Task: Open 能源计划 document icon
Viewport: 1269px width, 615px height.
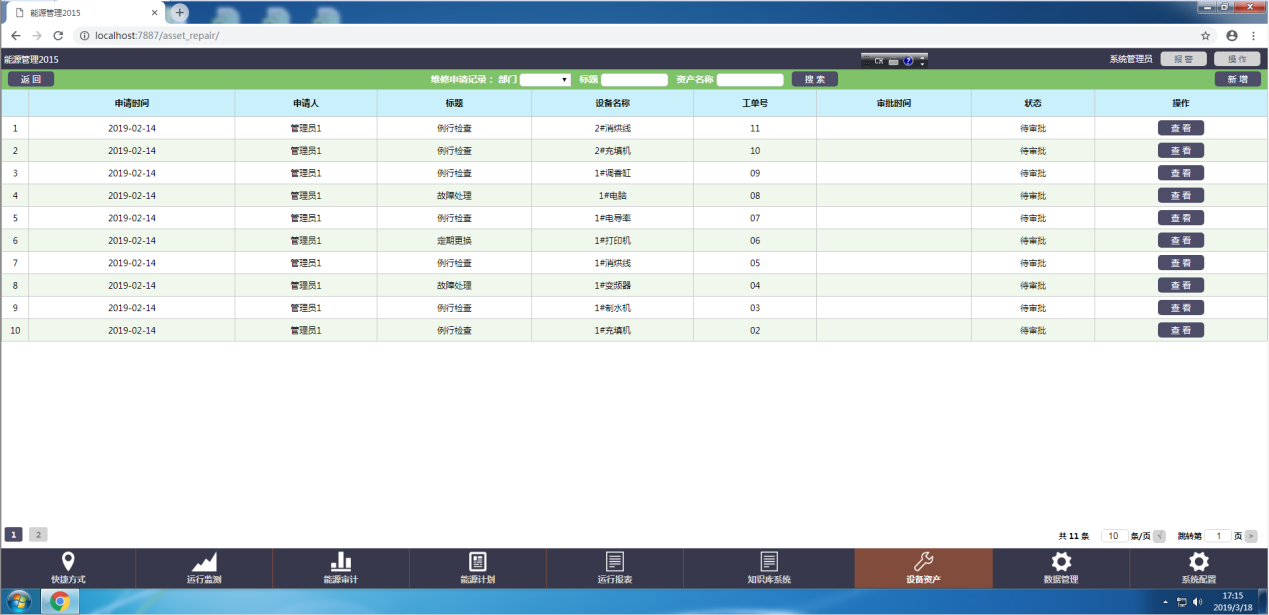Action: [478, 562]
